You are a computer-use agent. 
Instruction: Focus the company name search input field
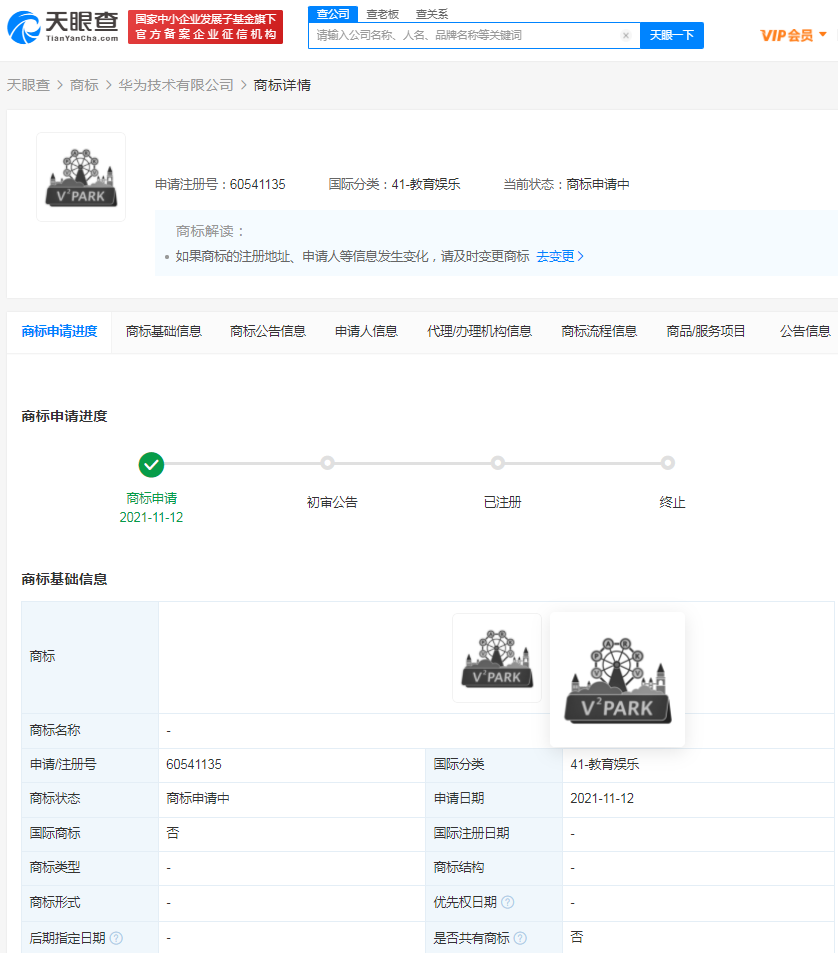[465, 36]
